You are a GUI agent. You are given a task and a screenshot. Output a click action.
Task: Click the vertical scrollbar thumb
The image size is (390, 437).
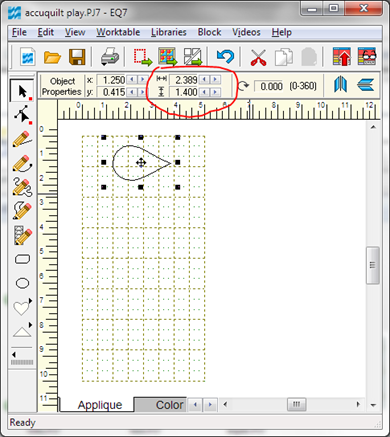tap(373, 265)
